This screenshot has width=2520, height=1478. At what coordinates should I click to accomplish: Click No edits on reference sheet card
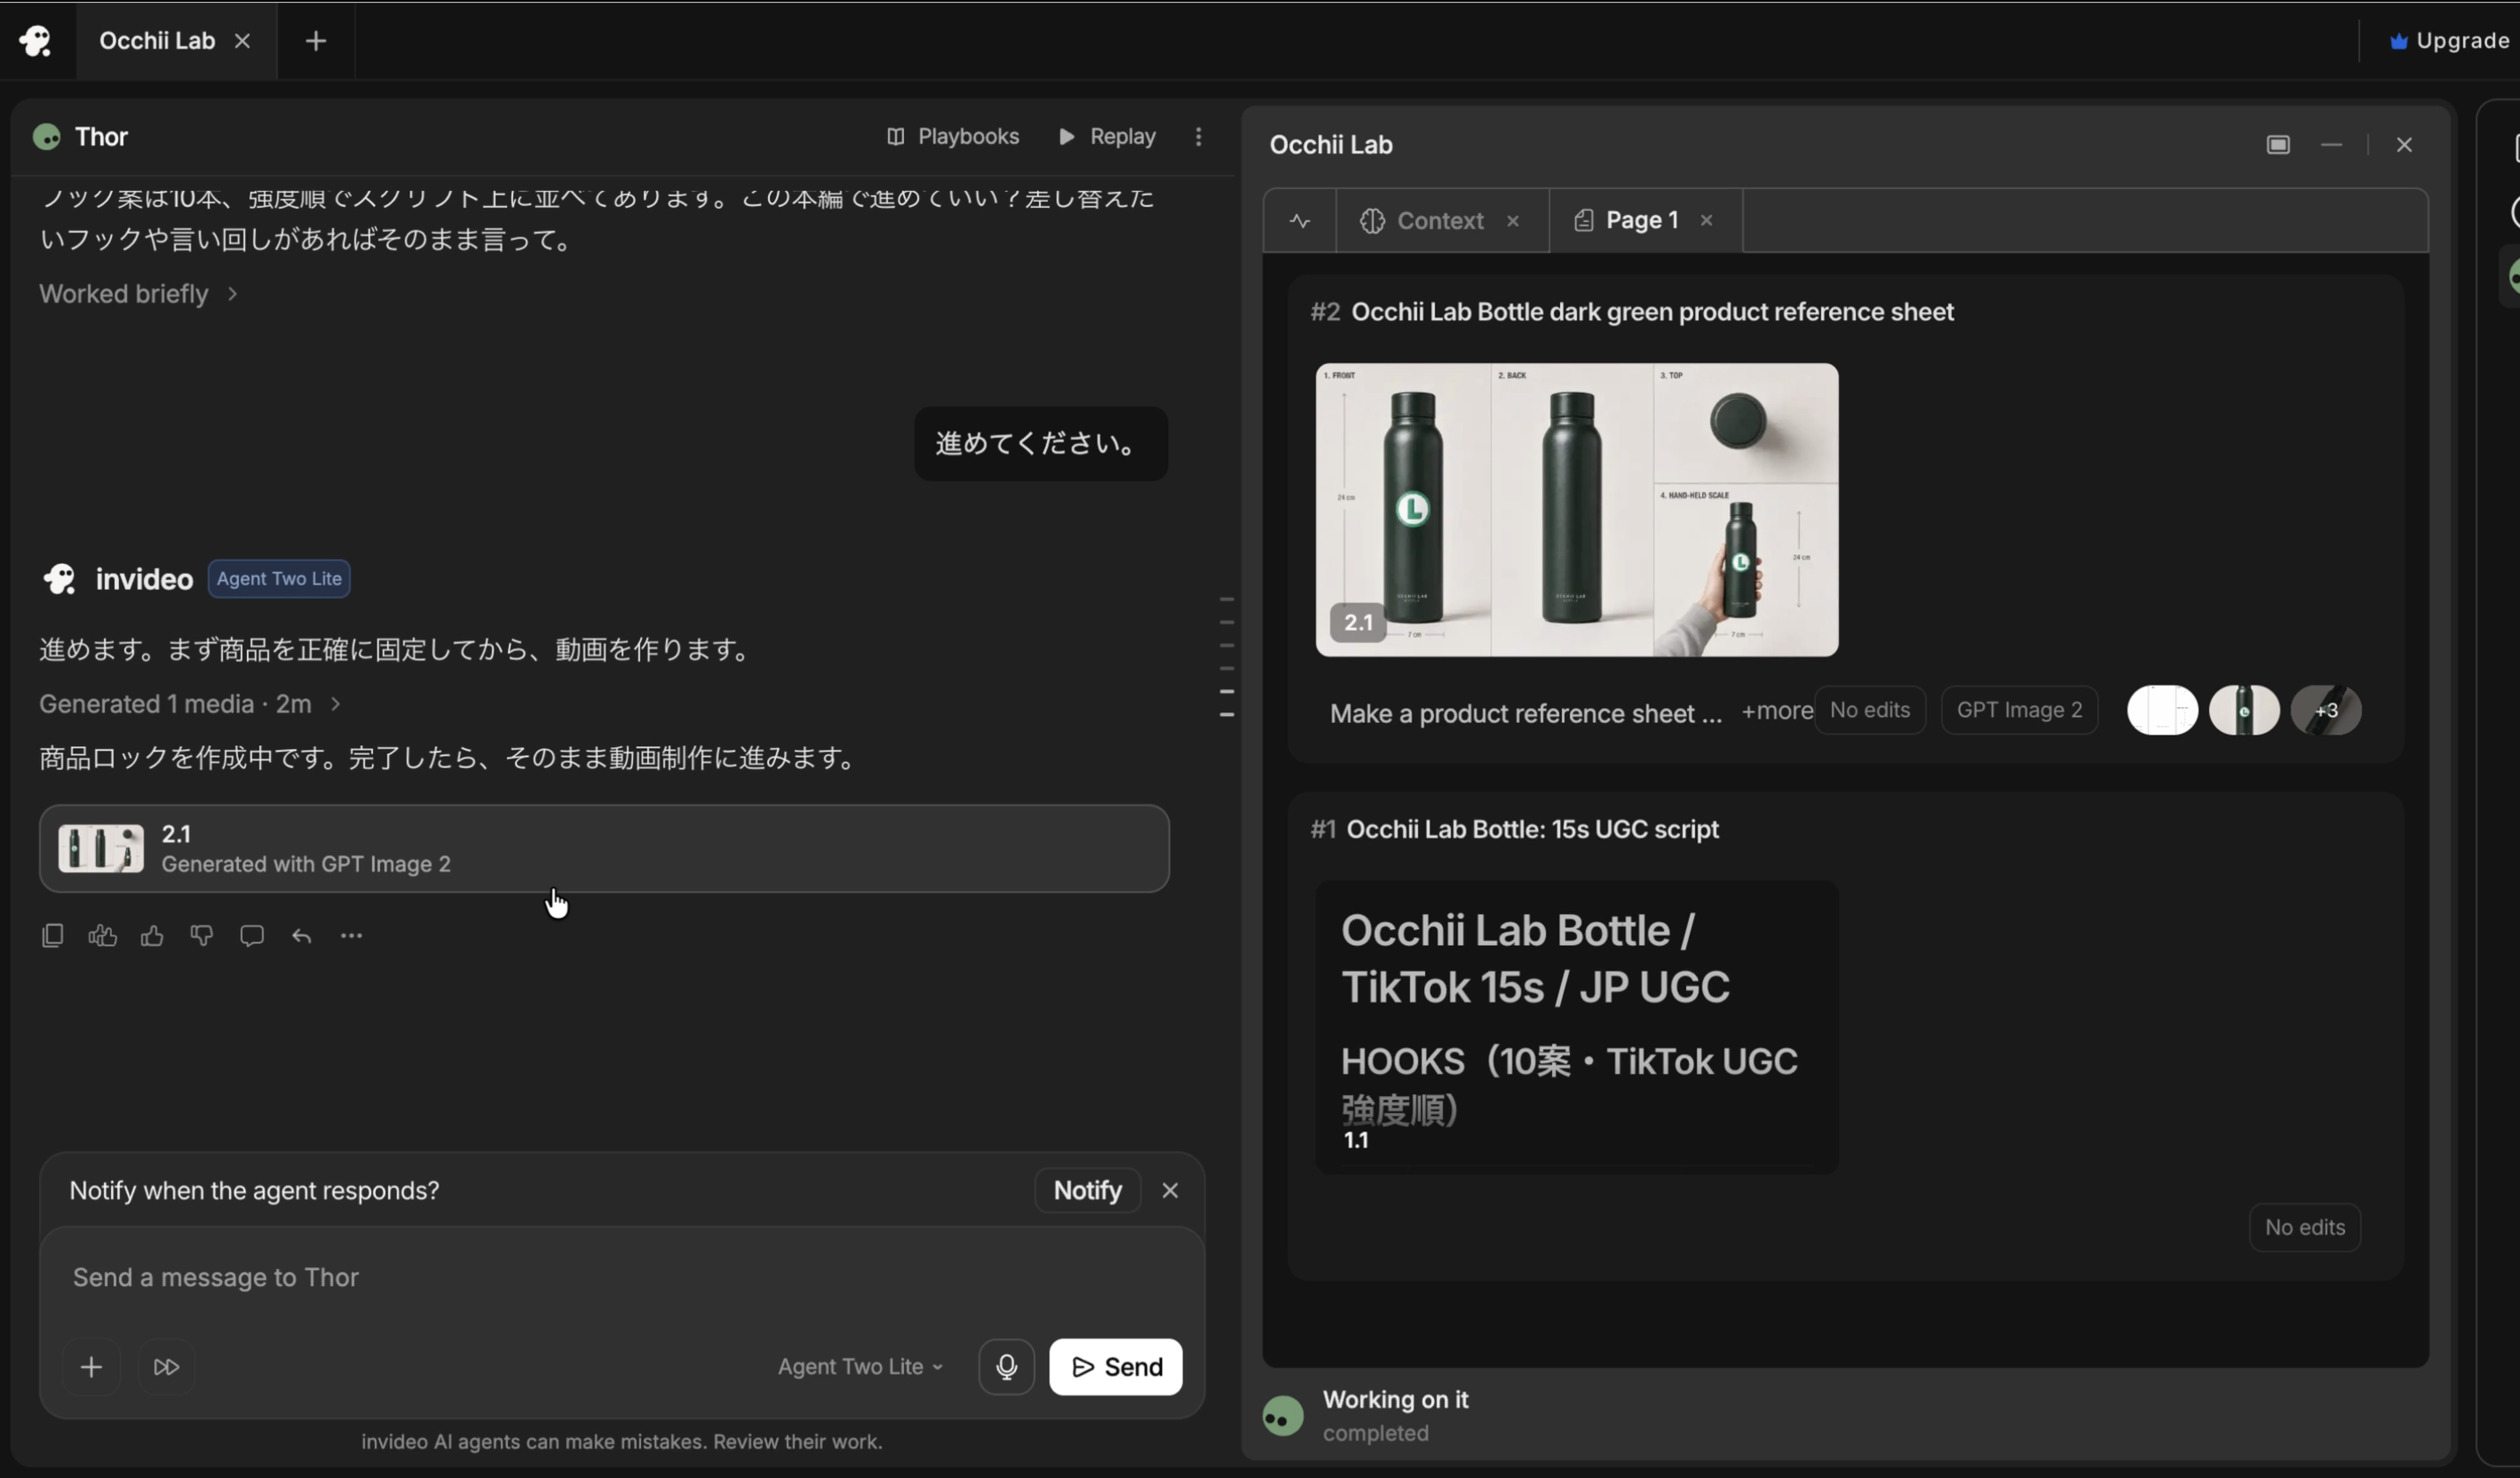click(x=1870, y=711)
